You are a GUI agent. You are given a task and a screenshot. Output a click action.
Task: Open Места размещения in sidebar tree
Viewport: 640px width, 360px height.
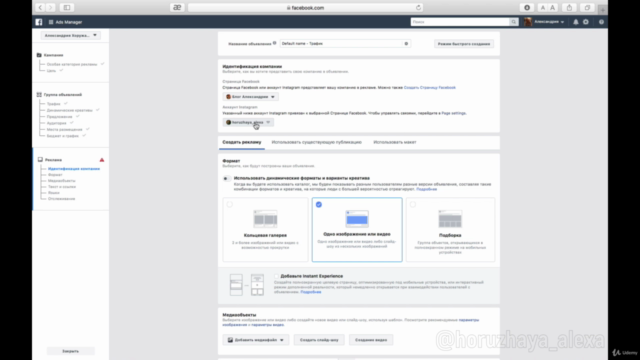(x=64, y=129)
